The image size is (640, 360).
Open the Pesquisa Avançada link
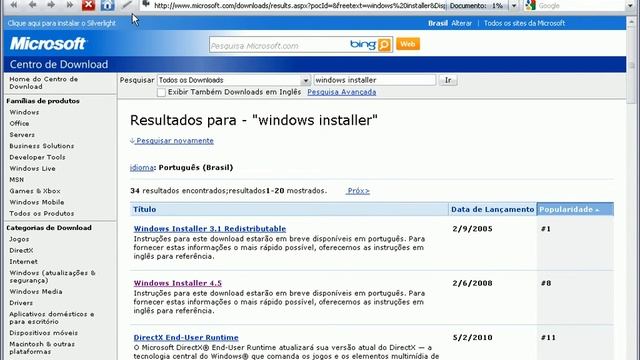point(342,92)
